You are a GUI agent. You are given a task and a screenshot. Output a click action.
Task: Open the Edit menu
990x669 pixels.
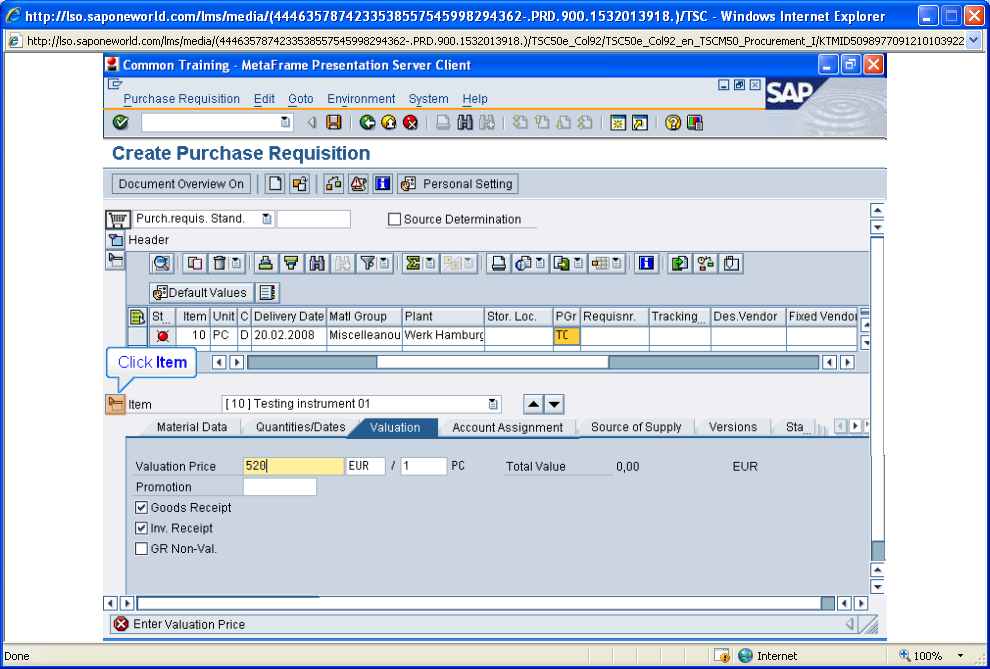264,99
